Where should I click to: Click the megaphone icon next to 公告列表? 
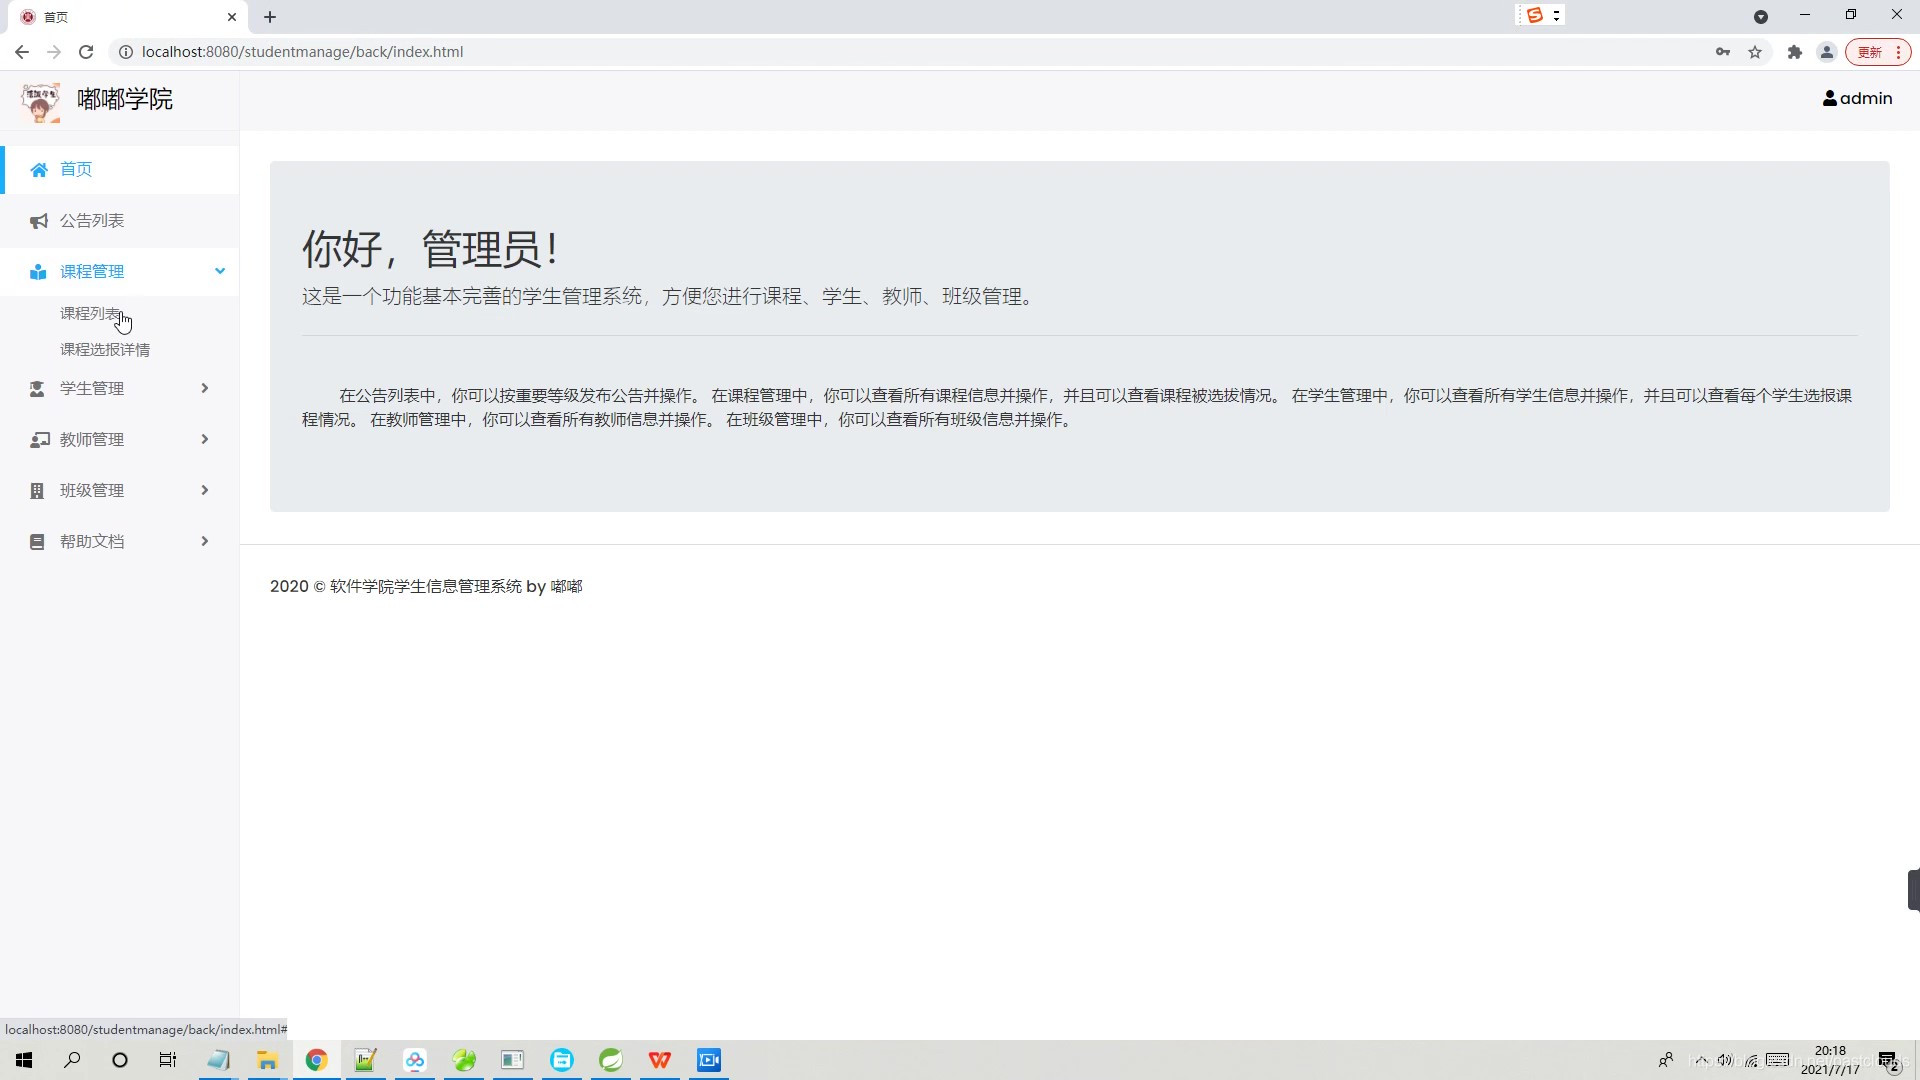[38, 220]
